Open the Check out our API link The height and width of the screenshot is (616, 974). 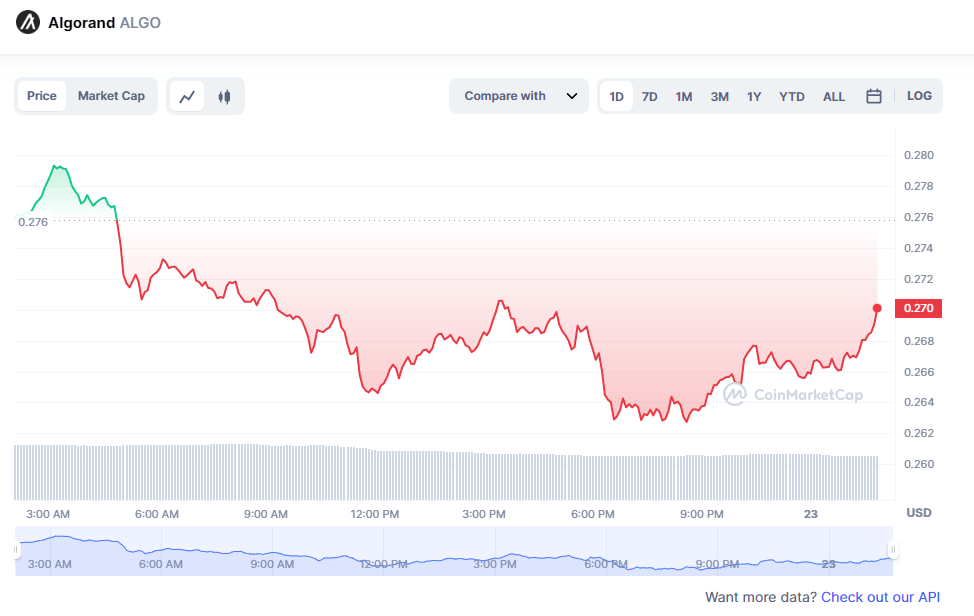[880, 597]
